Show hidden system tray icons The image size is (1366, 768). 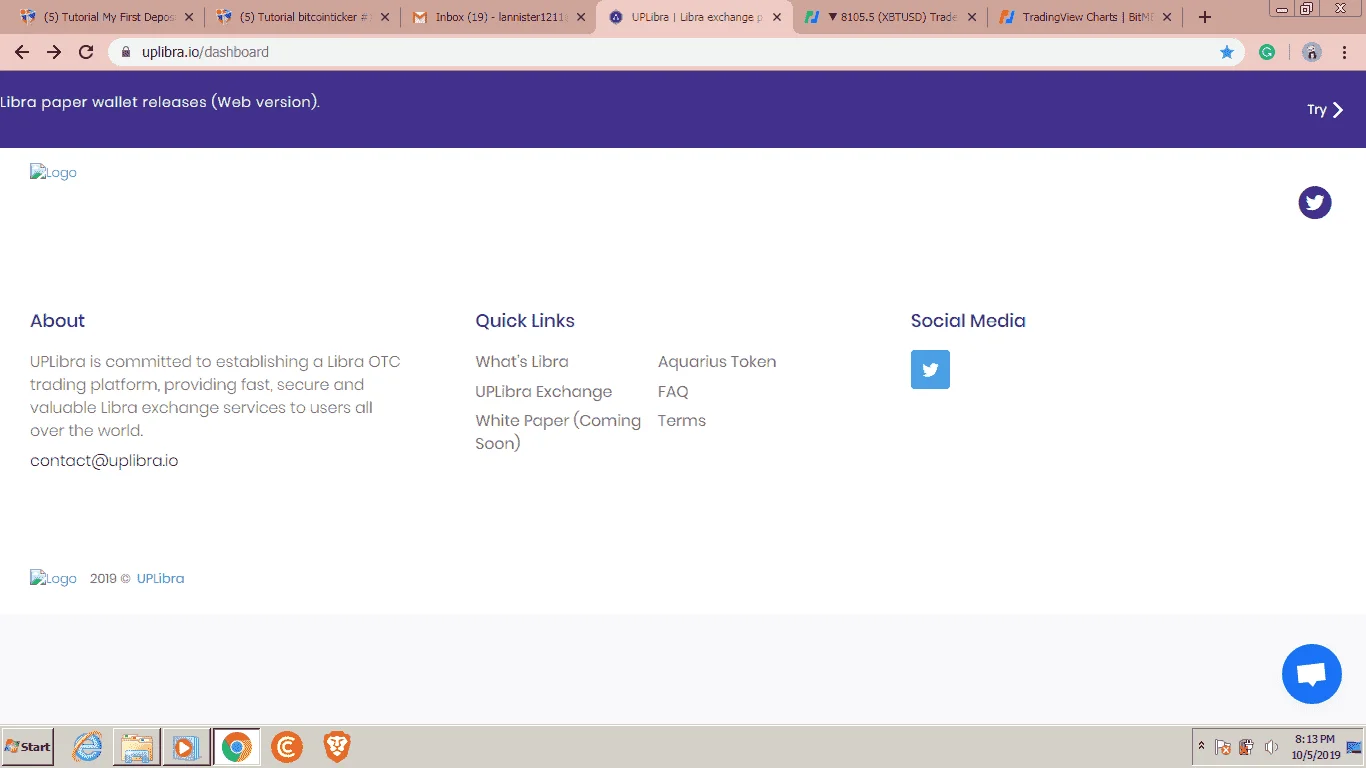(x=1201, y=747)
